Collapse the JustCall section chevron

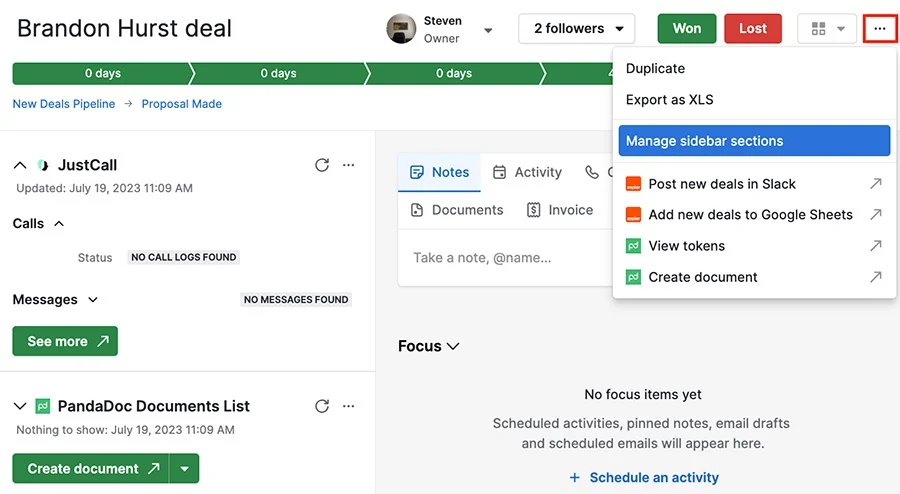click(20, 165)
